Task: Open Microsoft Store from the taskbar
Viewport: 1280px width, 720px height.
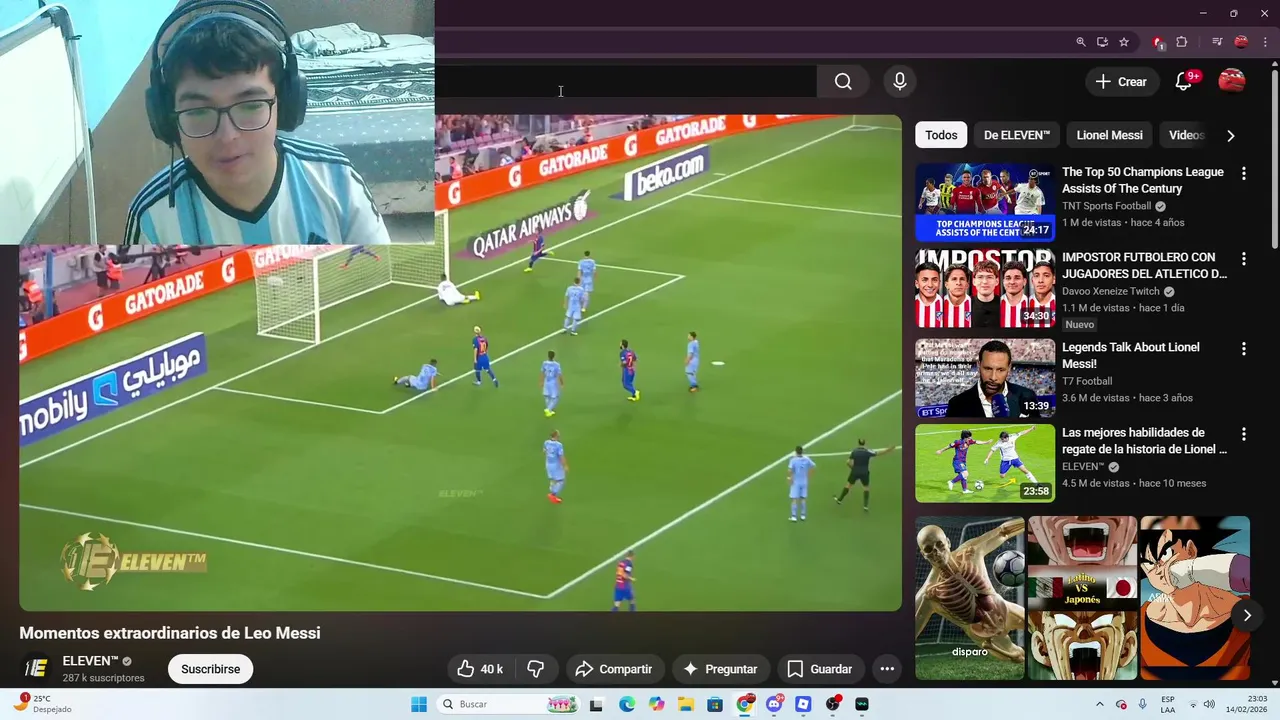Action: click(x=715, y=704)
